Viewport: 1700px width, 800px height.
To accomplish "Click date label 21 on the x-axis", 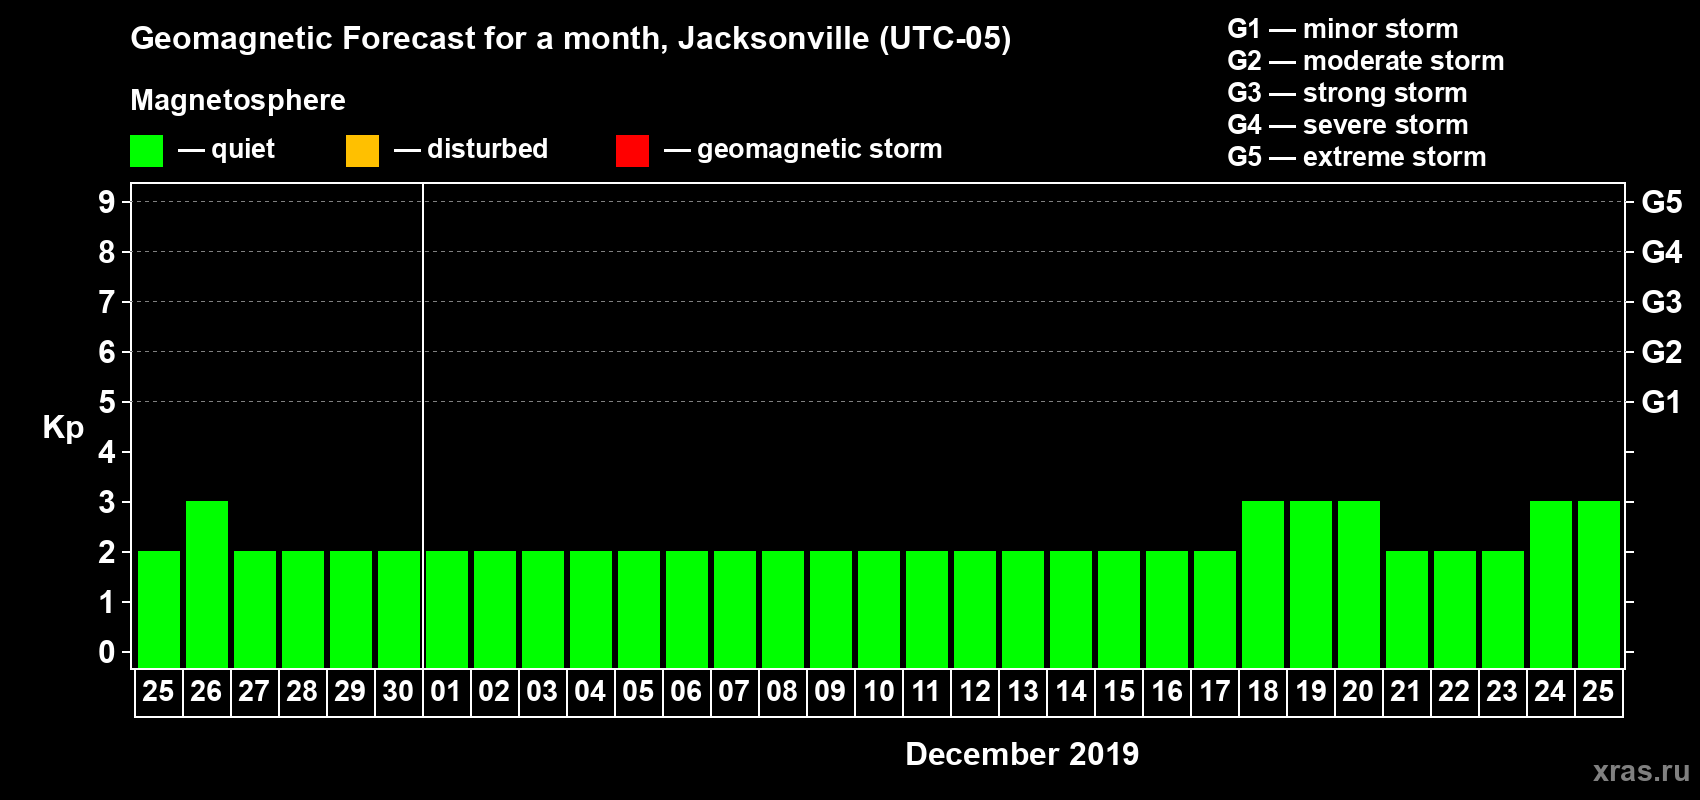I will point(1406,692).
